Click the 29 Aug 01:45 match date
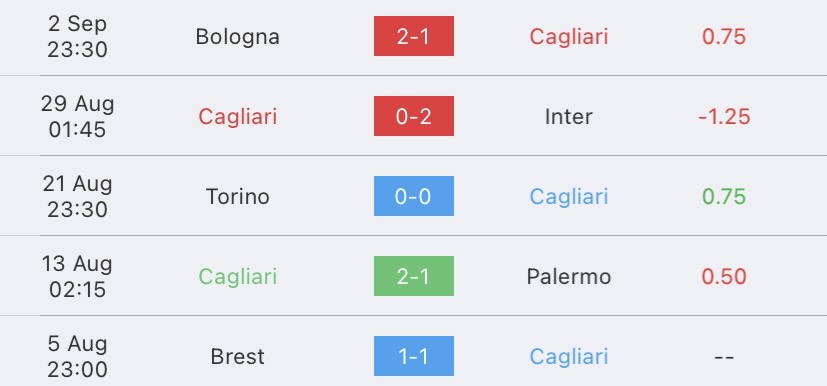 pos(78,117)
